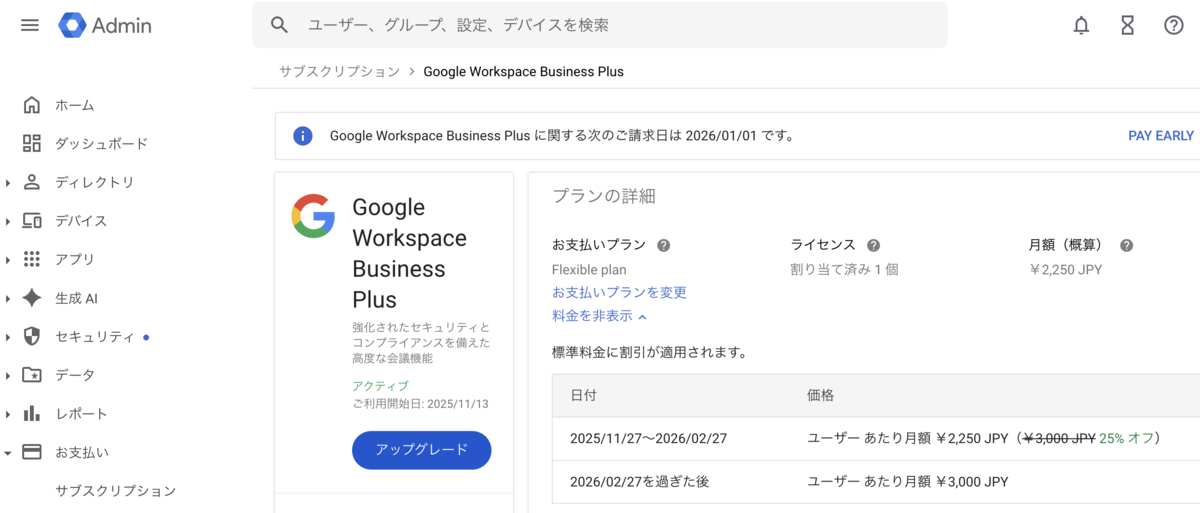The height and width of the screenshot is (513, 1200).
Task: Expand the データ menu arrow
Action: tap(8, 375)
